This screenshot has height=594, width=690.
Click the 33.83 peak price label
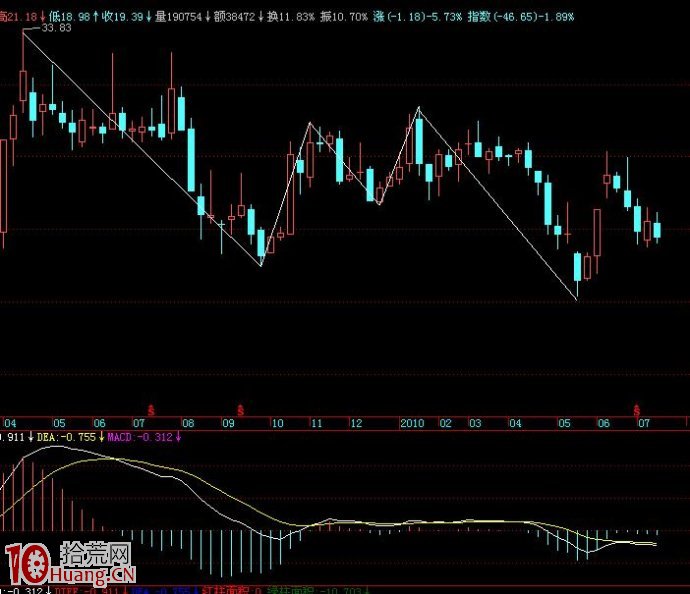(x=56, y=28)
